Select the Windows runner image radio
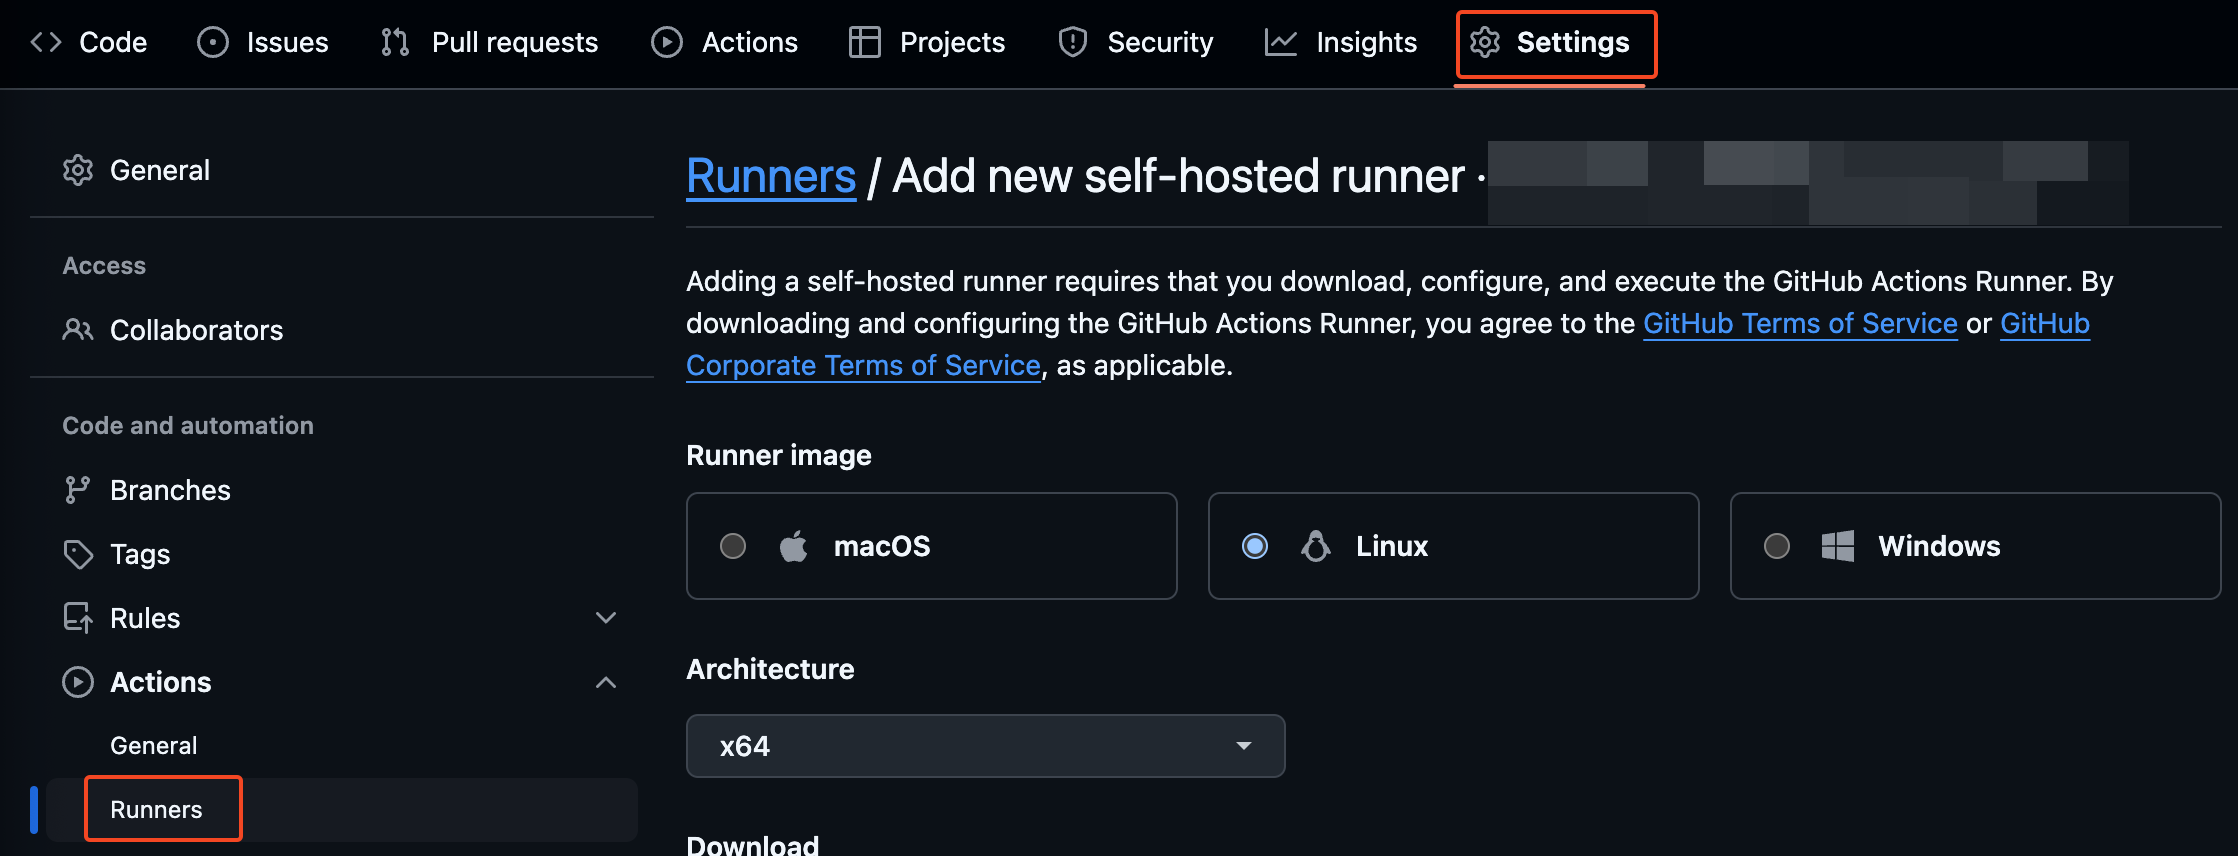Screen dimensions: 2238x856 1777,546
